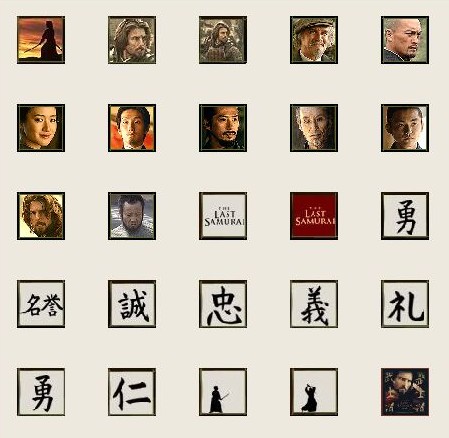Select the curly-haired man on yellow background
This screenshot has width=449, height=438.
click(41, 216)
